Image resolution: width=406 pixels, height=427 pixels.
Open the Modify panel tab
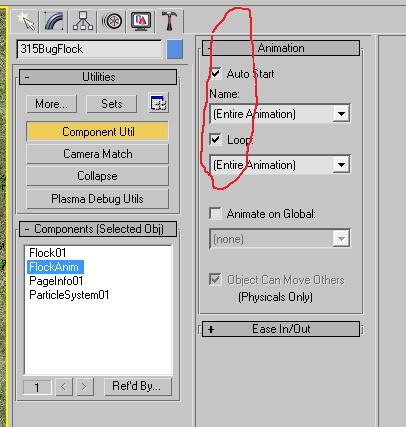54,21
